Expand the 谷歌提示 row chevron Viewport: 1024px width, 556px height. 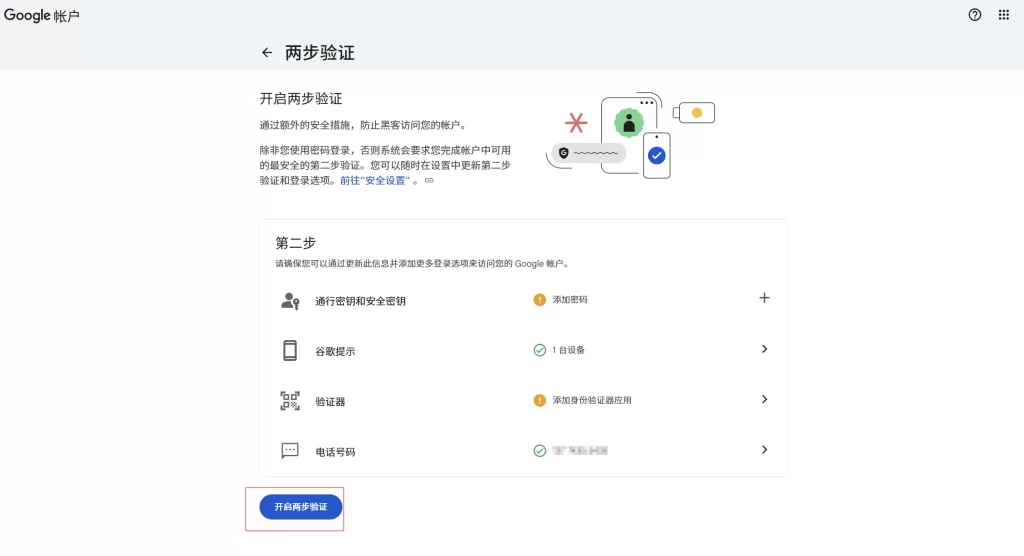tap(764, 349)
